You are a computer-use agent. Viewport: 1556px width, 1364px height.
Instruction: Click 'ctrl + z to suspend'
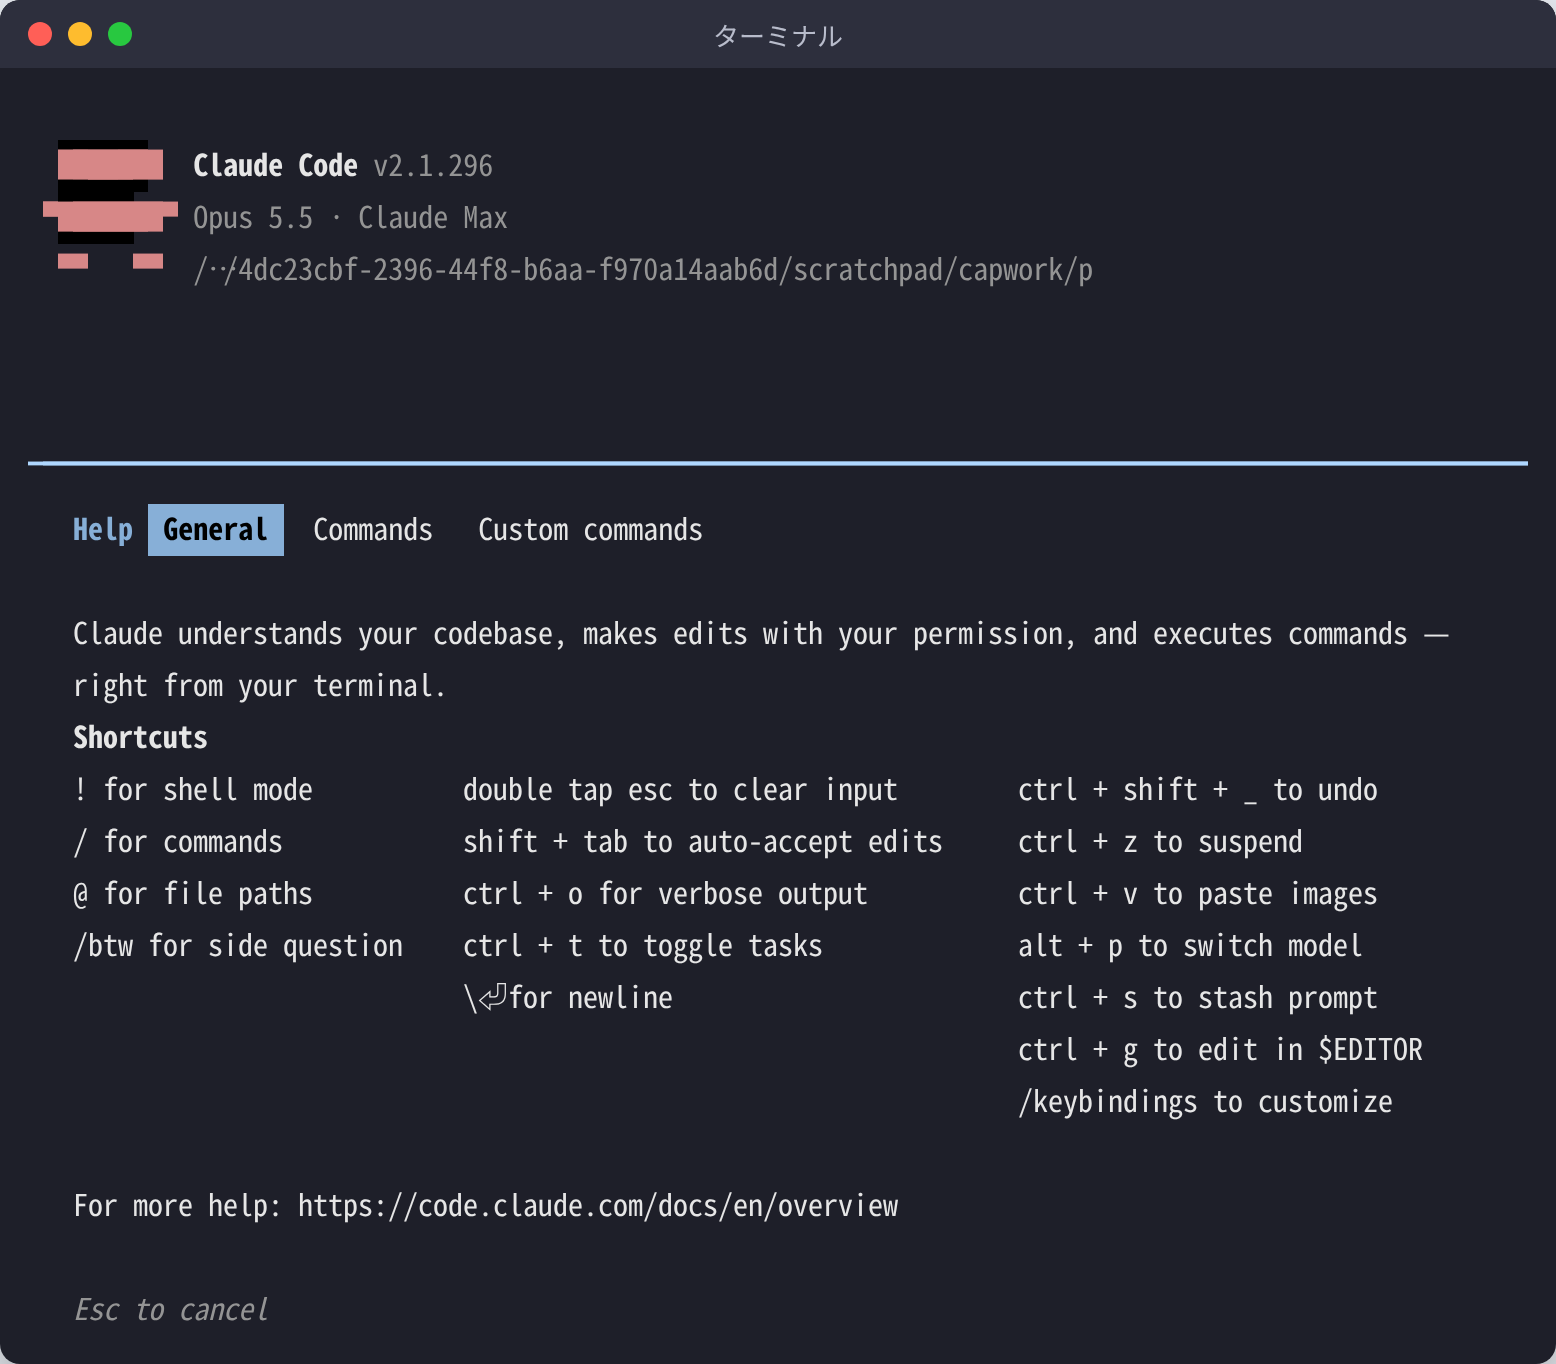click(1160, 842)
